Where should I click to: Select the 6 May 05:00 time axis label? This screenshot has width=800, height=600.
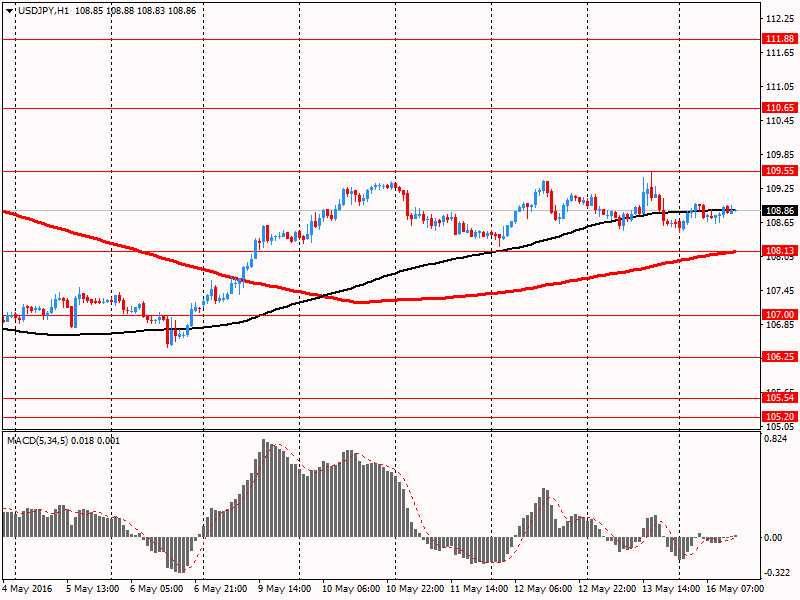(157, 589)
